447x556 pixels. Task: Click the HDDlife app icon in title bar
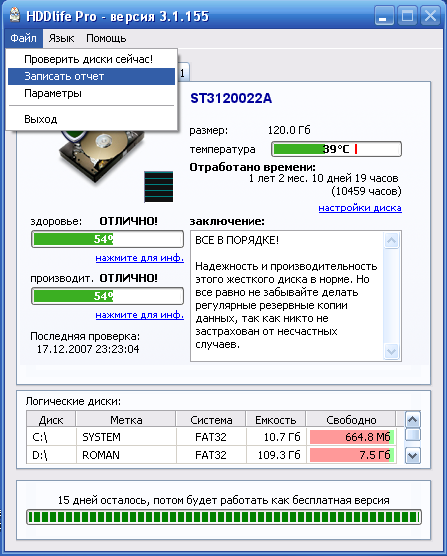coord(14,15)
